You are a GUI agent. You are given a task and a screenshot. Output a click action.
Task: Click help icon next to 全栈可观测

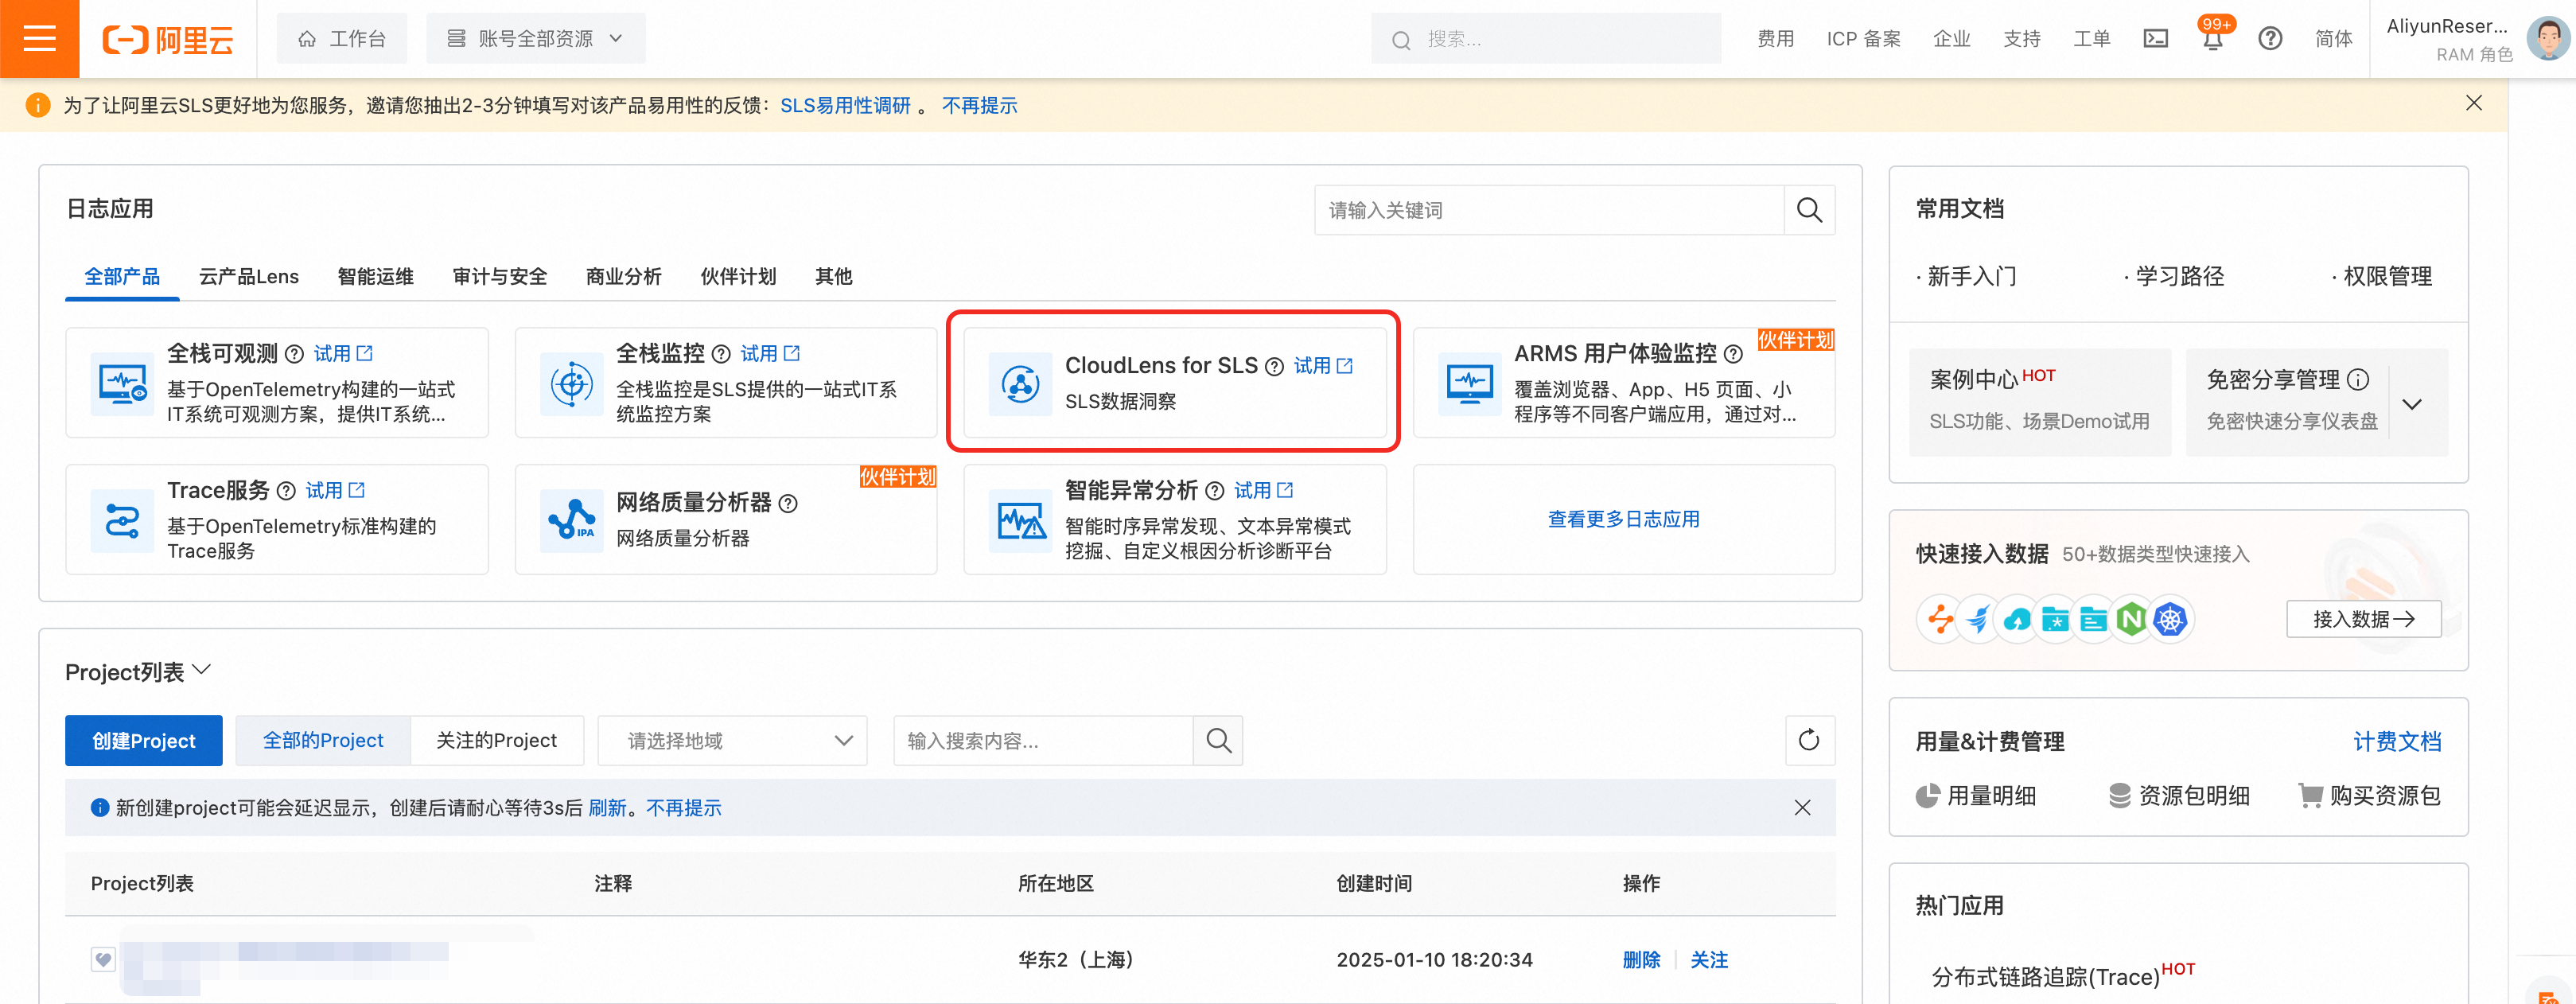pyautogui.click(x=294, y=354)
